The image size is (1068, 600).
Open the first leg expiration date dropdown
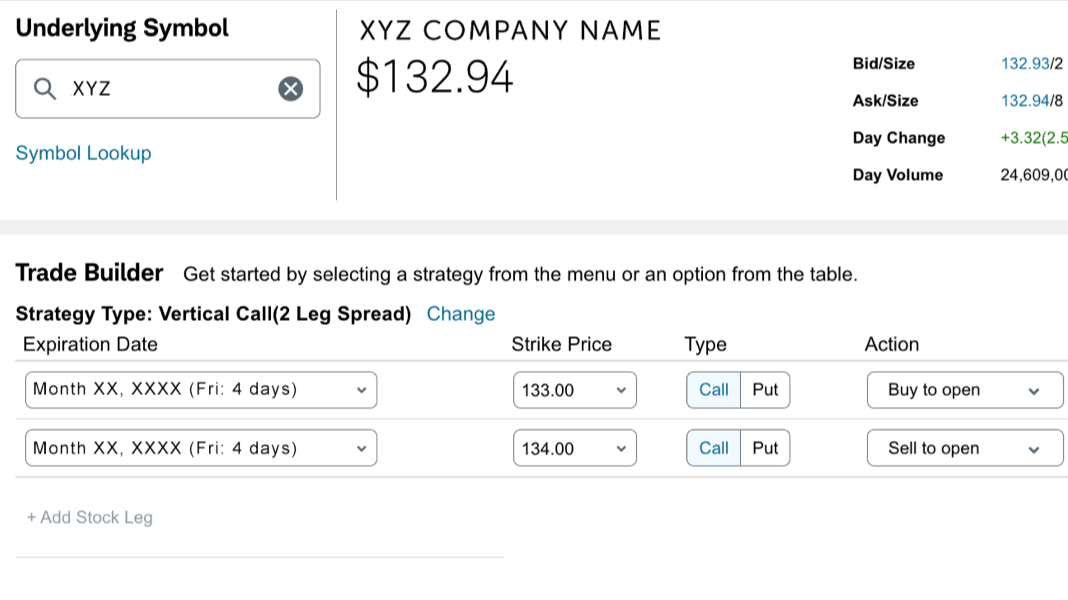200,389
